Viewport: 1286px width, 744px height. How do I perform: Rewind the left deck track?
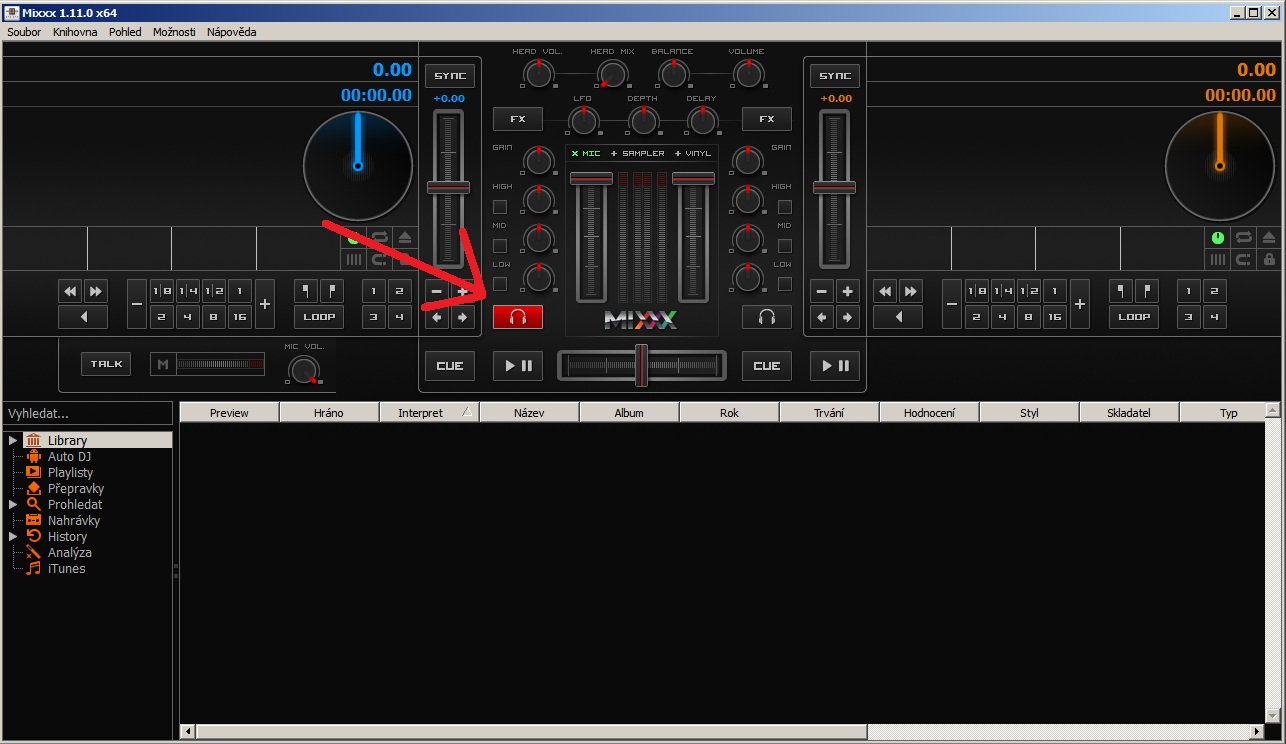pyautogui.click(x=70, y=291)
